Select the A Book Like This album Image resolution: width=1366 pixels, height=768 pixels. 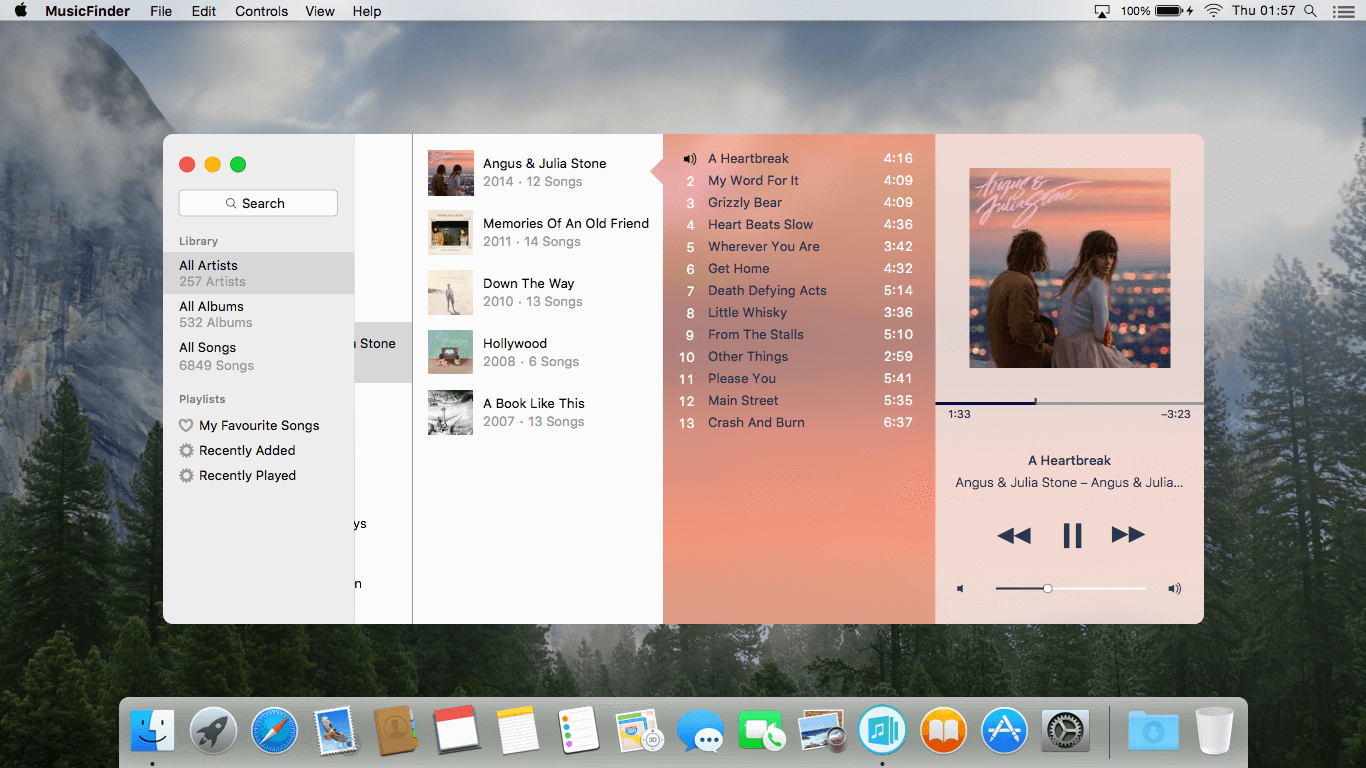[538, 412]
